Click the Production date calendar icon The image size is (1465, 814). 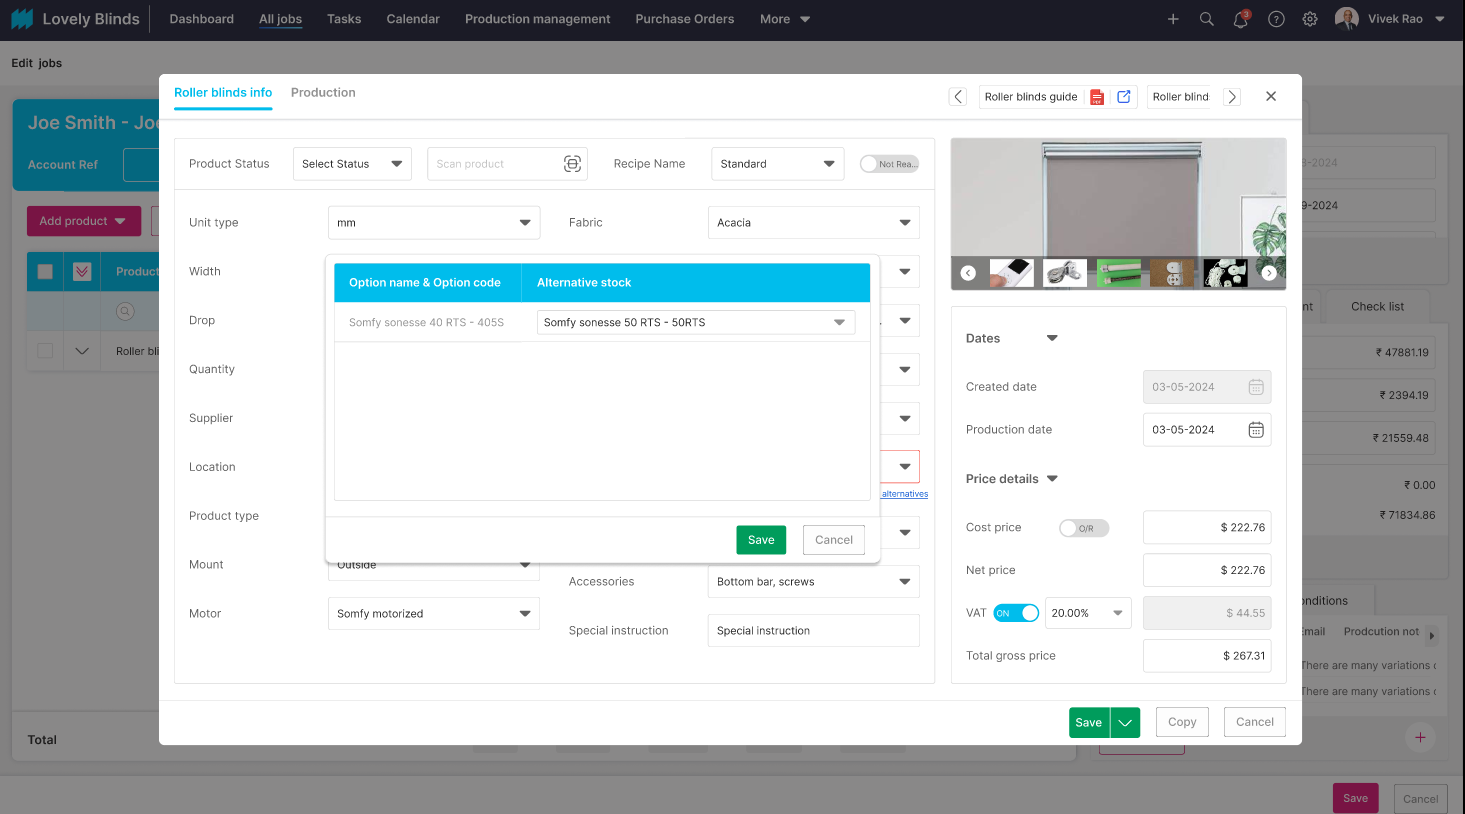tap(1256, 430)
